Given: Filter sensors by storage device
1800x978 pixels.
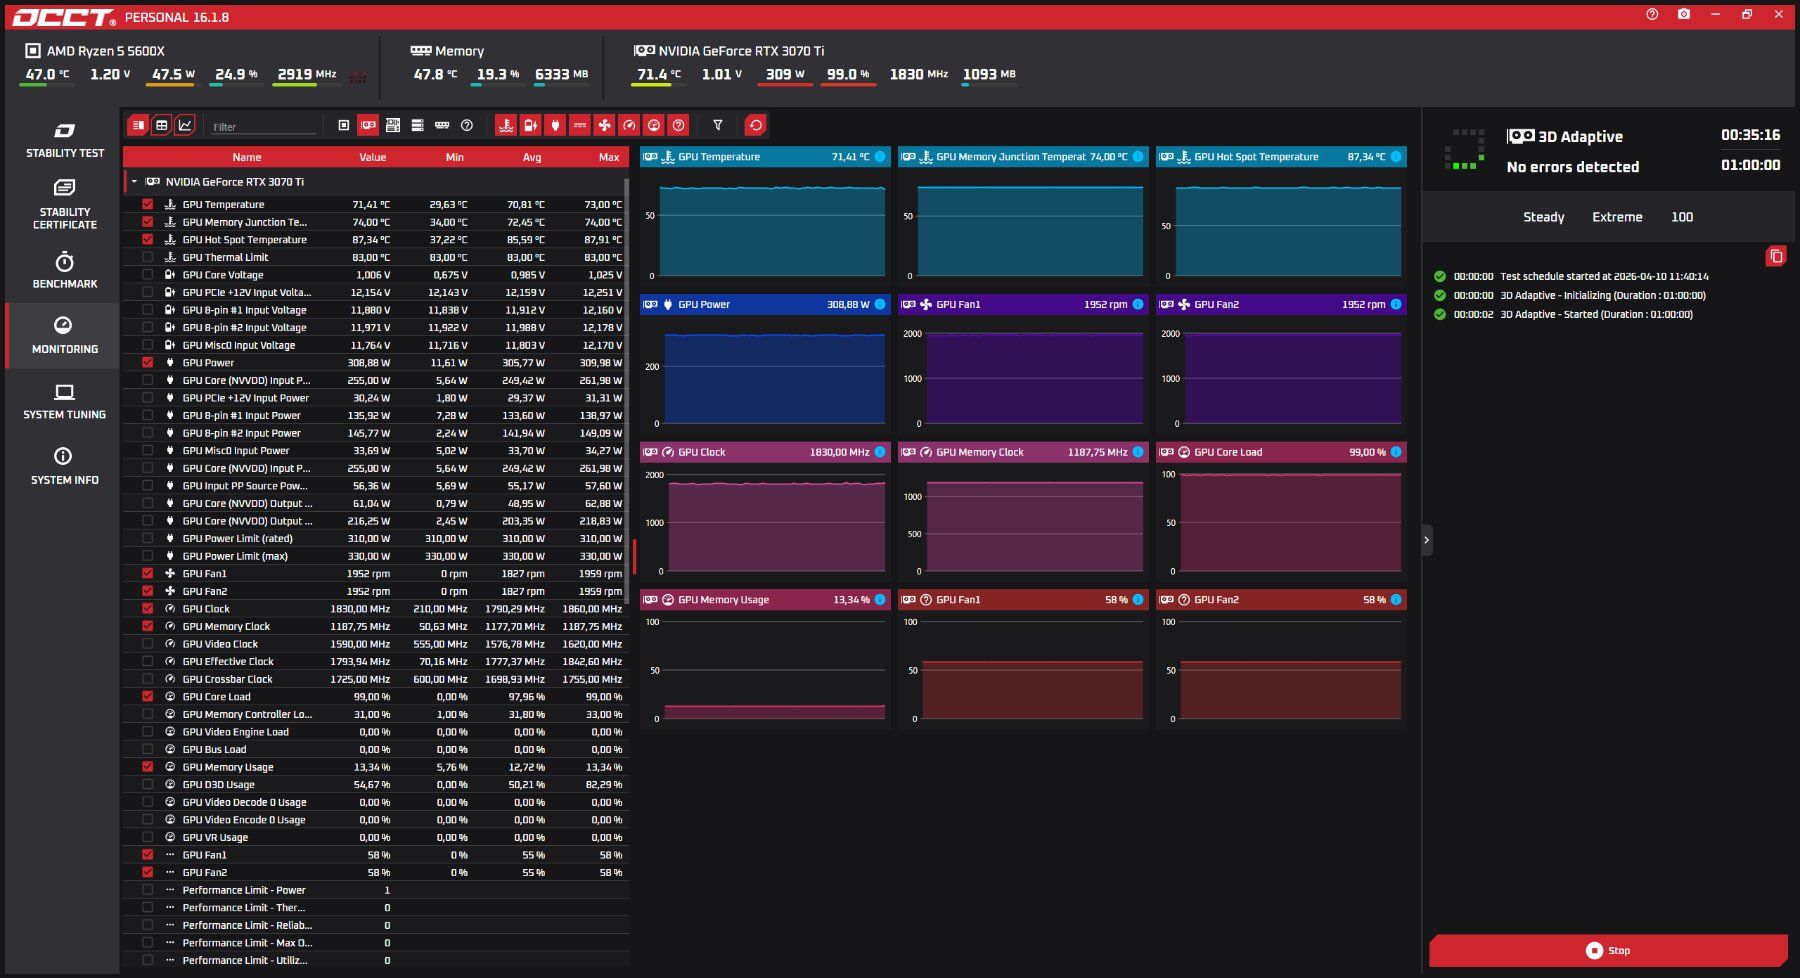Looking at the screenshot, I should pos(417,125).
